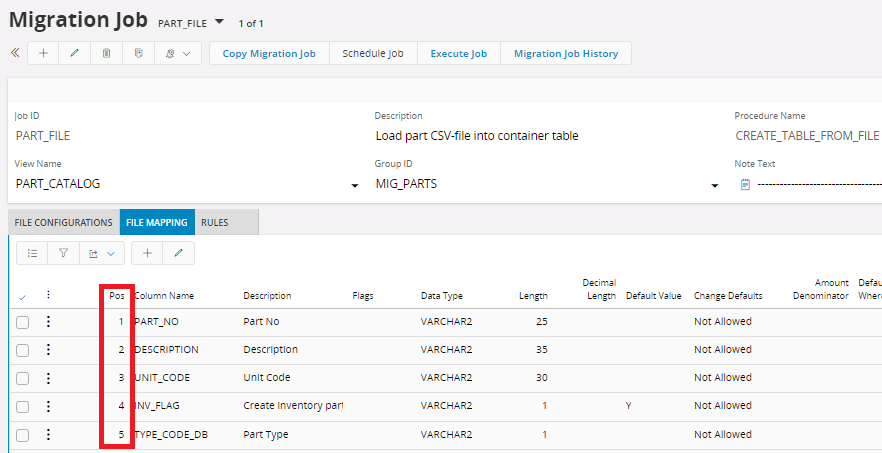Click the '1 of 1' record counter
The image size is (882, 453).
tap(251, 23)
